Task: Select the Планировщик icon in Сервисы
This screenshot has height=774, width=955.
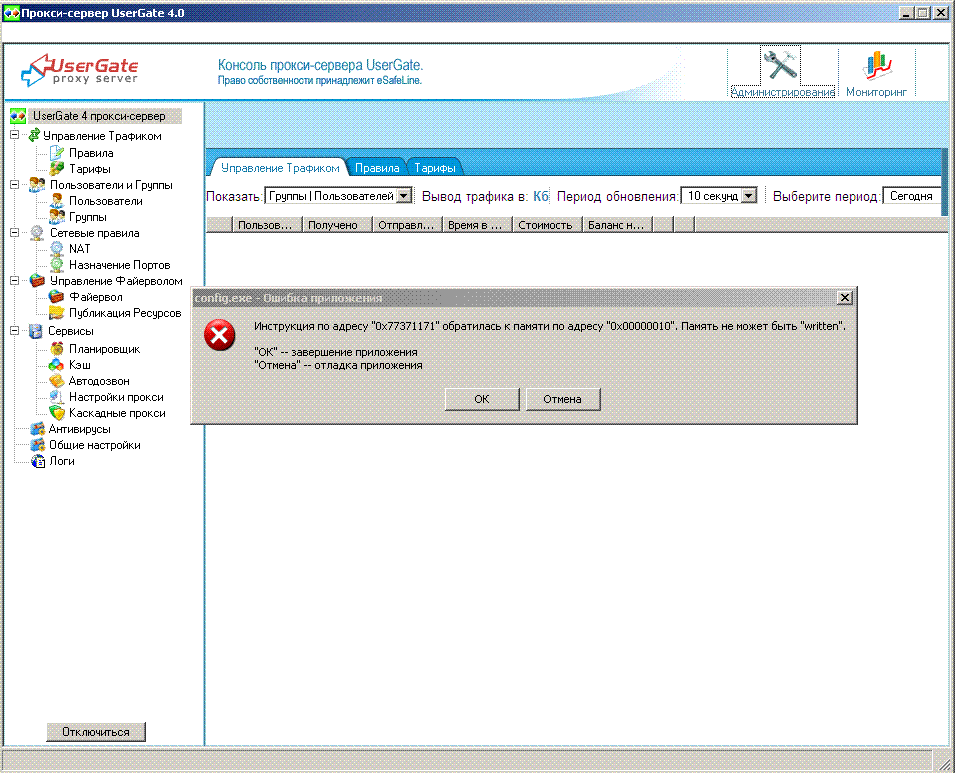Action: pyautogui.click(x=57, y=349)
